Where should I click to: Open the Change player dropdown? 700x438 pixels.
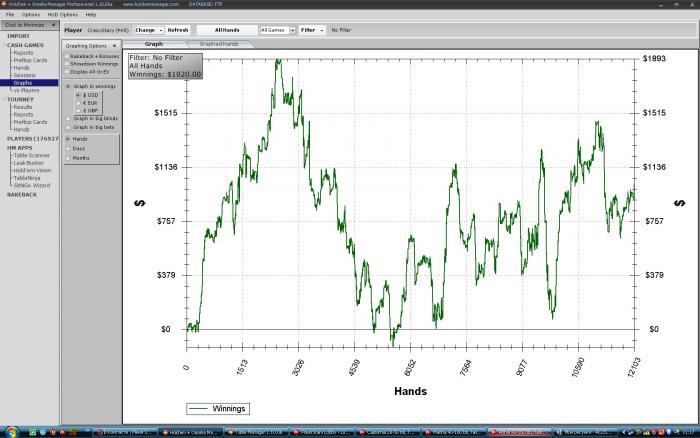pos(149,30)
